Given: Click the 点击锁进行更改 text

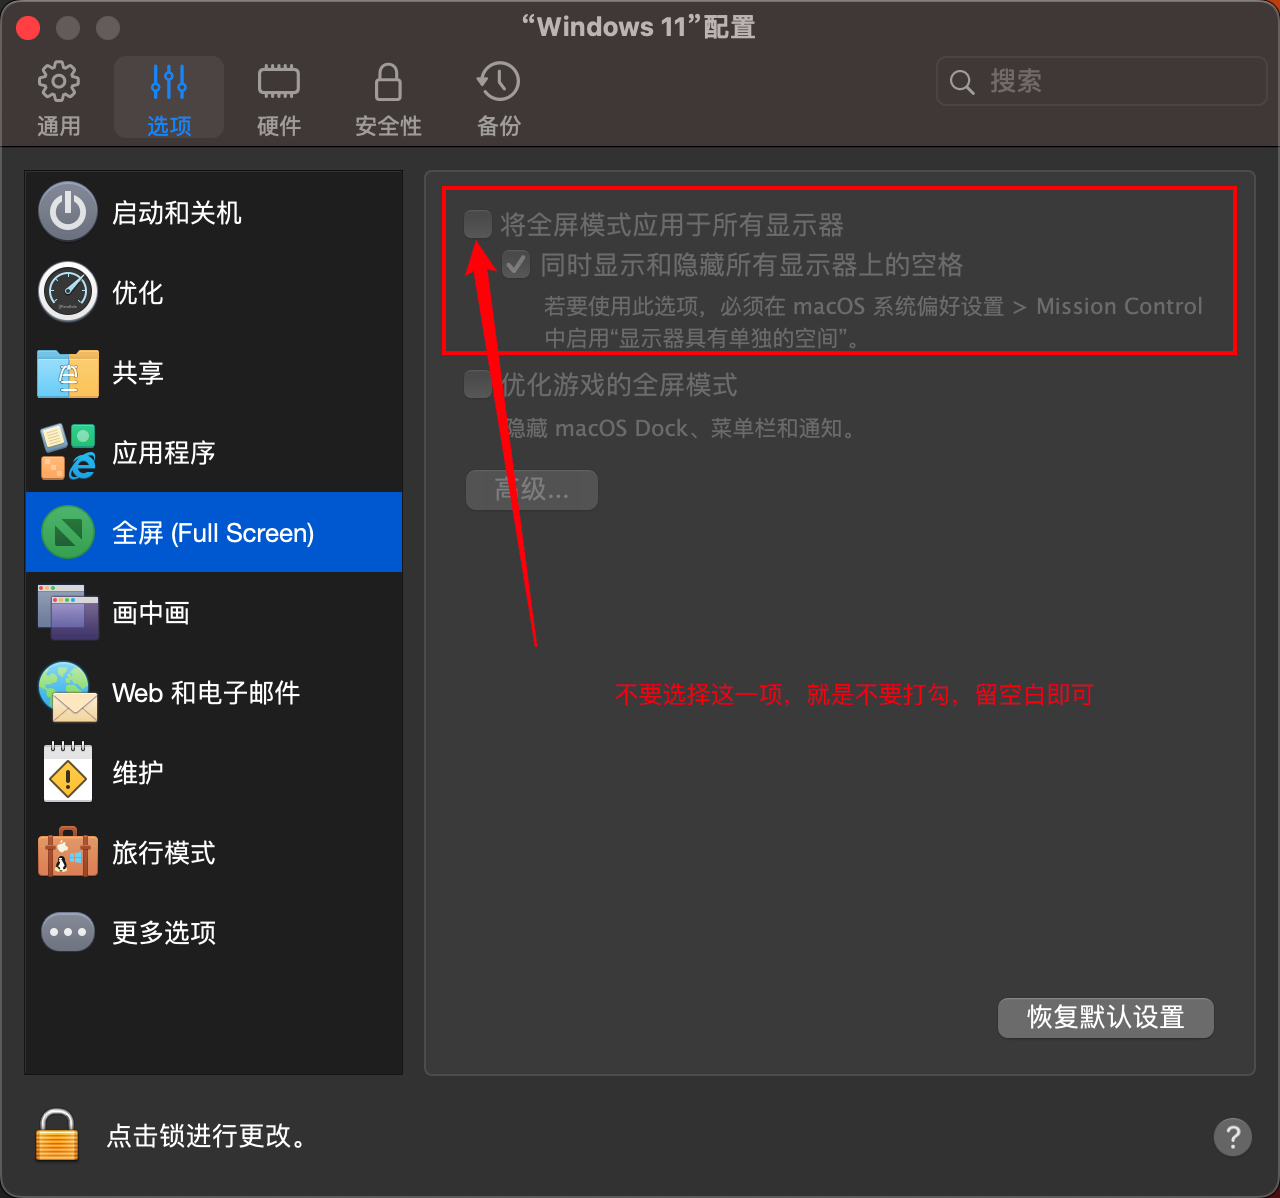Looking at the screenshot, I should pos(208,1136).
